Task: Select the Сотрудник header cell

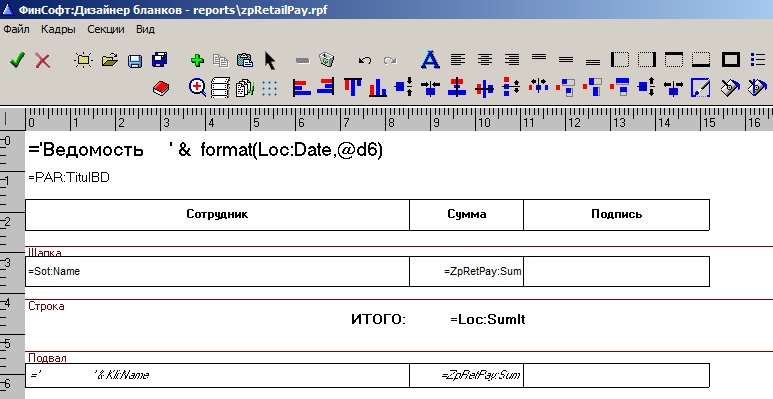Action: pos(217,215)
